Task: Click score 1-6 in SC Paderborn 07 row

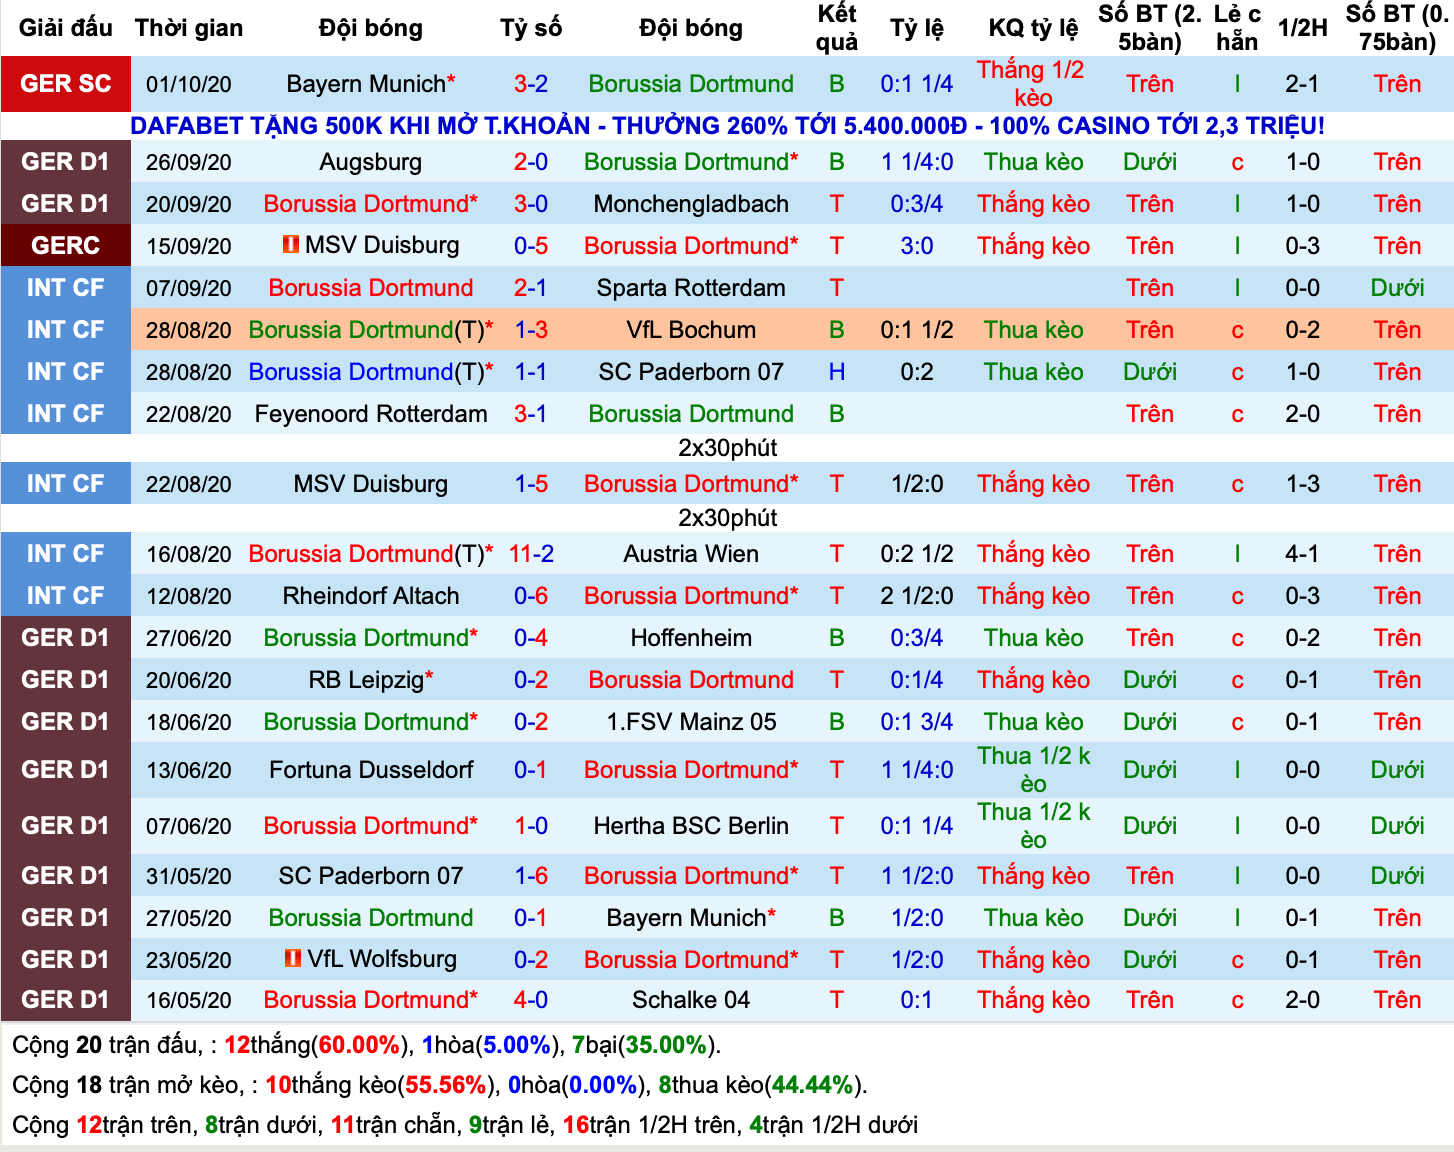Action: point(531,876)
